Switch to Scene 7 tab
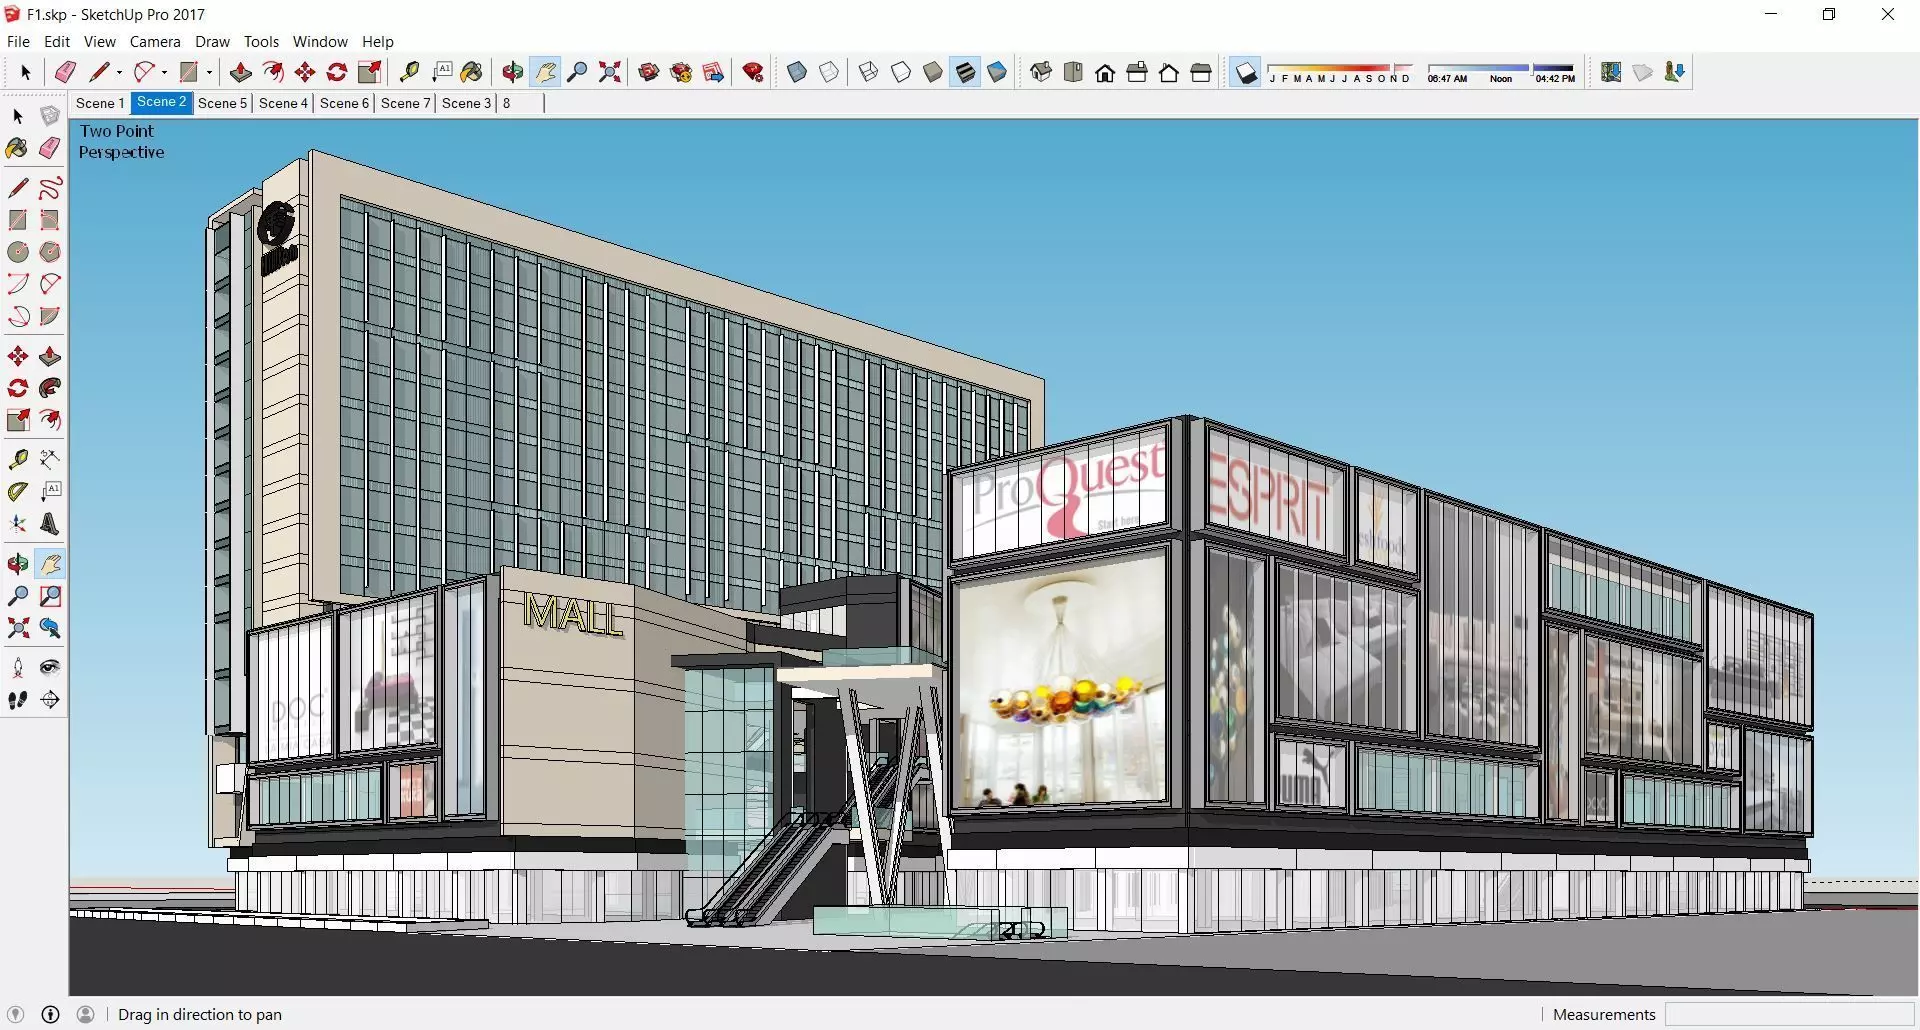Screen dimensions: 1920x1030 click(405, 103)
